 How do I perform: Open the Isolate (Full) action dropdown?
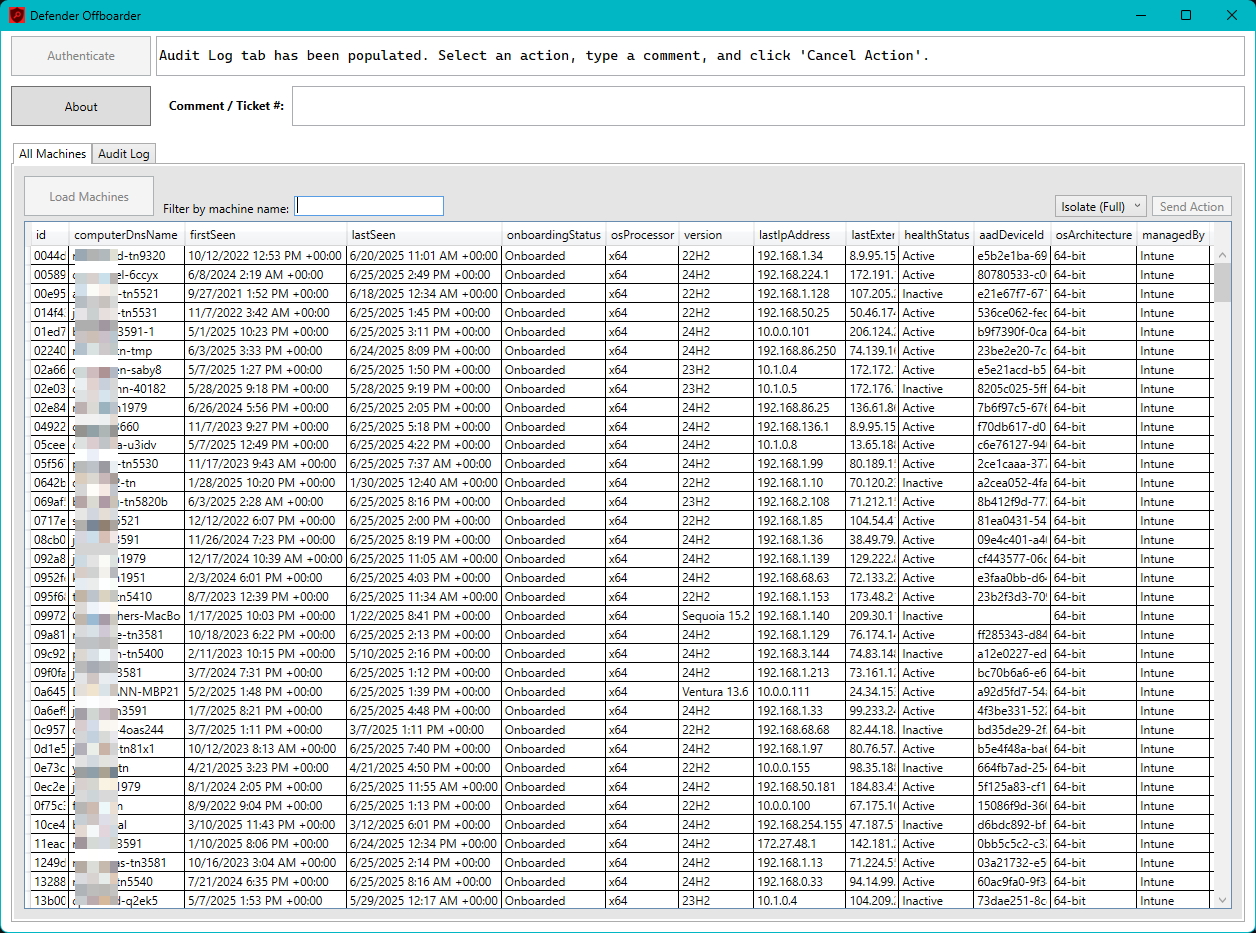click(x=1100, y=207)
